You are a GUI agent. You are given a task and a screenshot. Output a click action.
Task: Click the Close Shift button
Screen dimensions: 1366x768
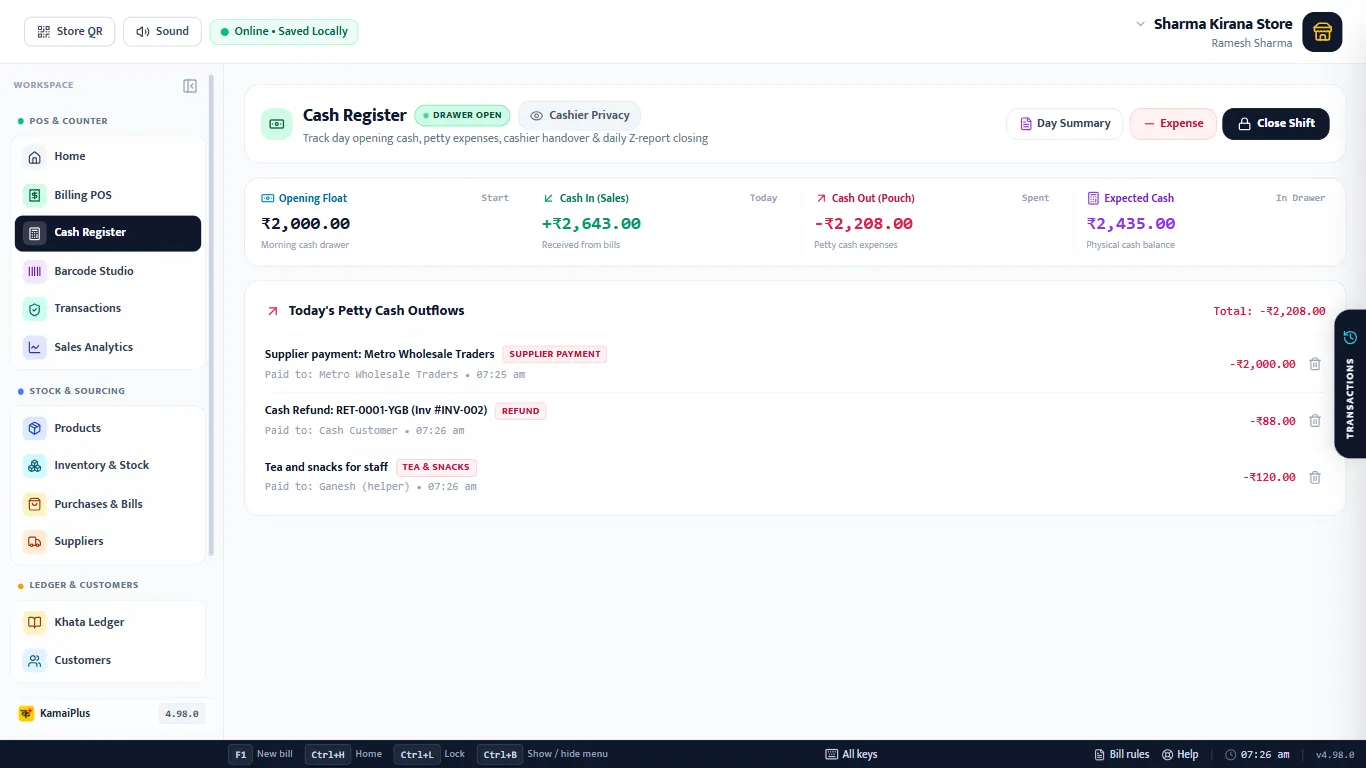coord(1276,124)
